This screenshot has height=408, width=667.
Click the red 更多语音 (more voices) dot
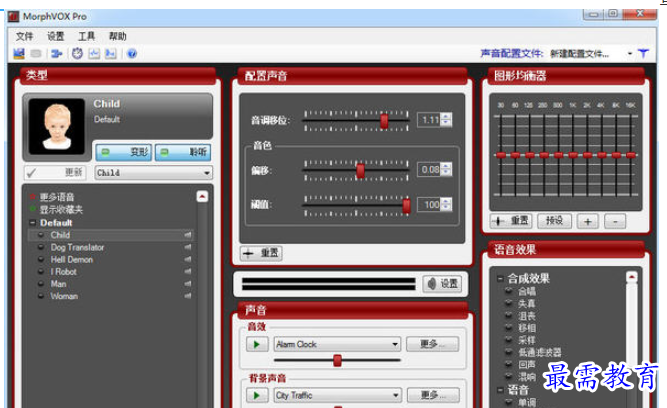point(32,197)
